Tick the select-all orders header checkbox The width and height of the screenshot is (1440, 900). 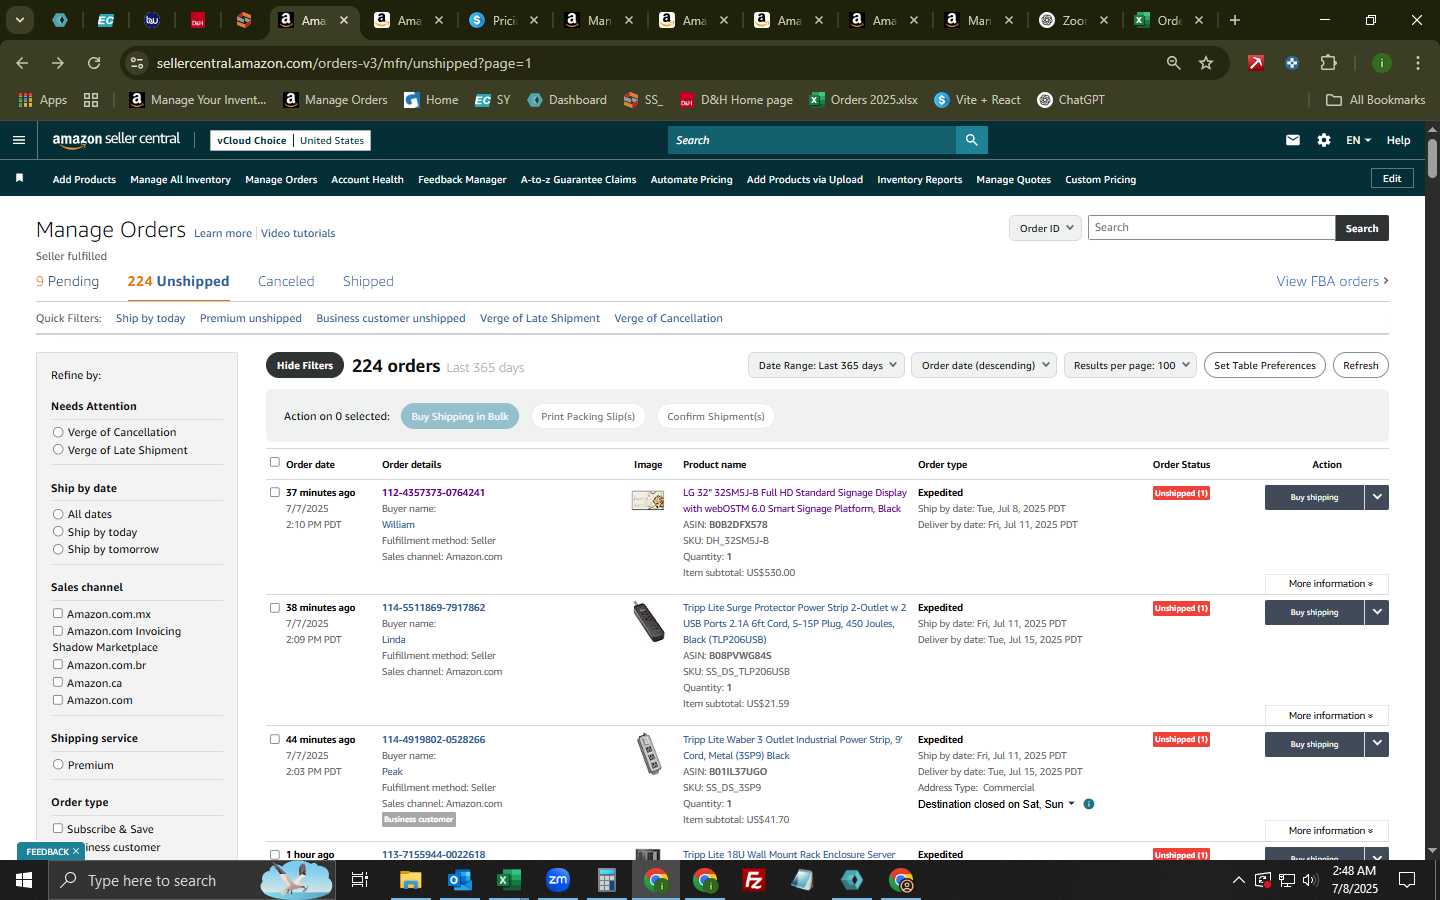click(x=275, y=462)
